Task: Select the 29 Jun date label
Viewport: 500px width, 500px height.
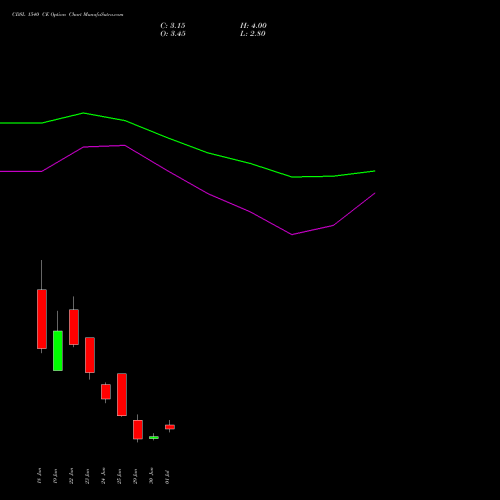Action: pyautogui.click(x=135, y=476)
